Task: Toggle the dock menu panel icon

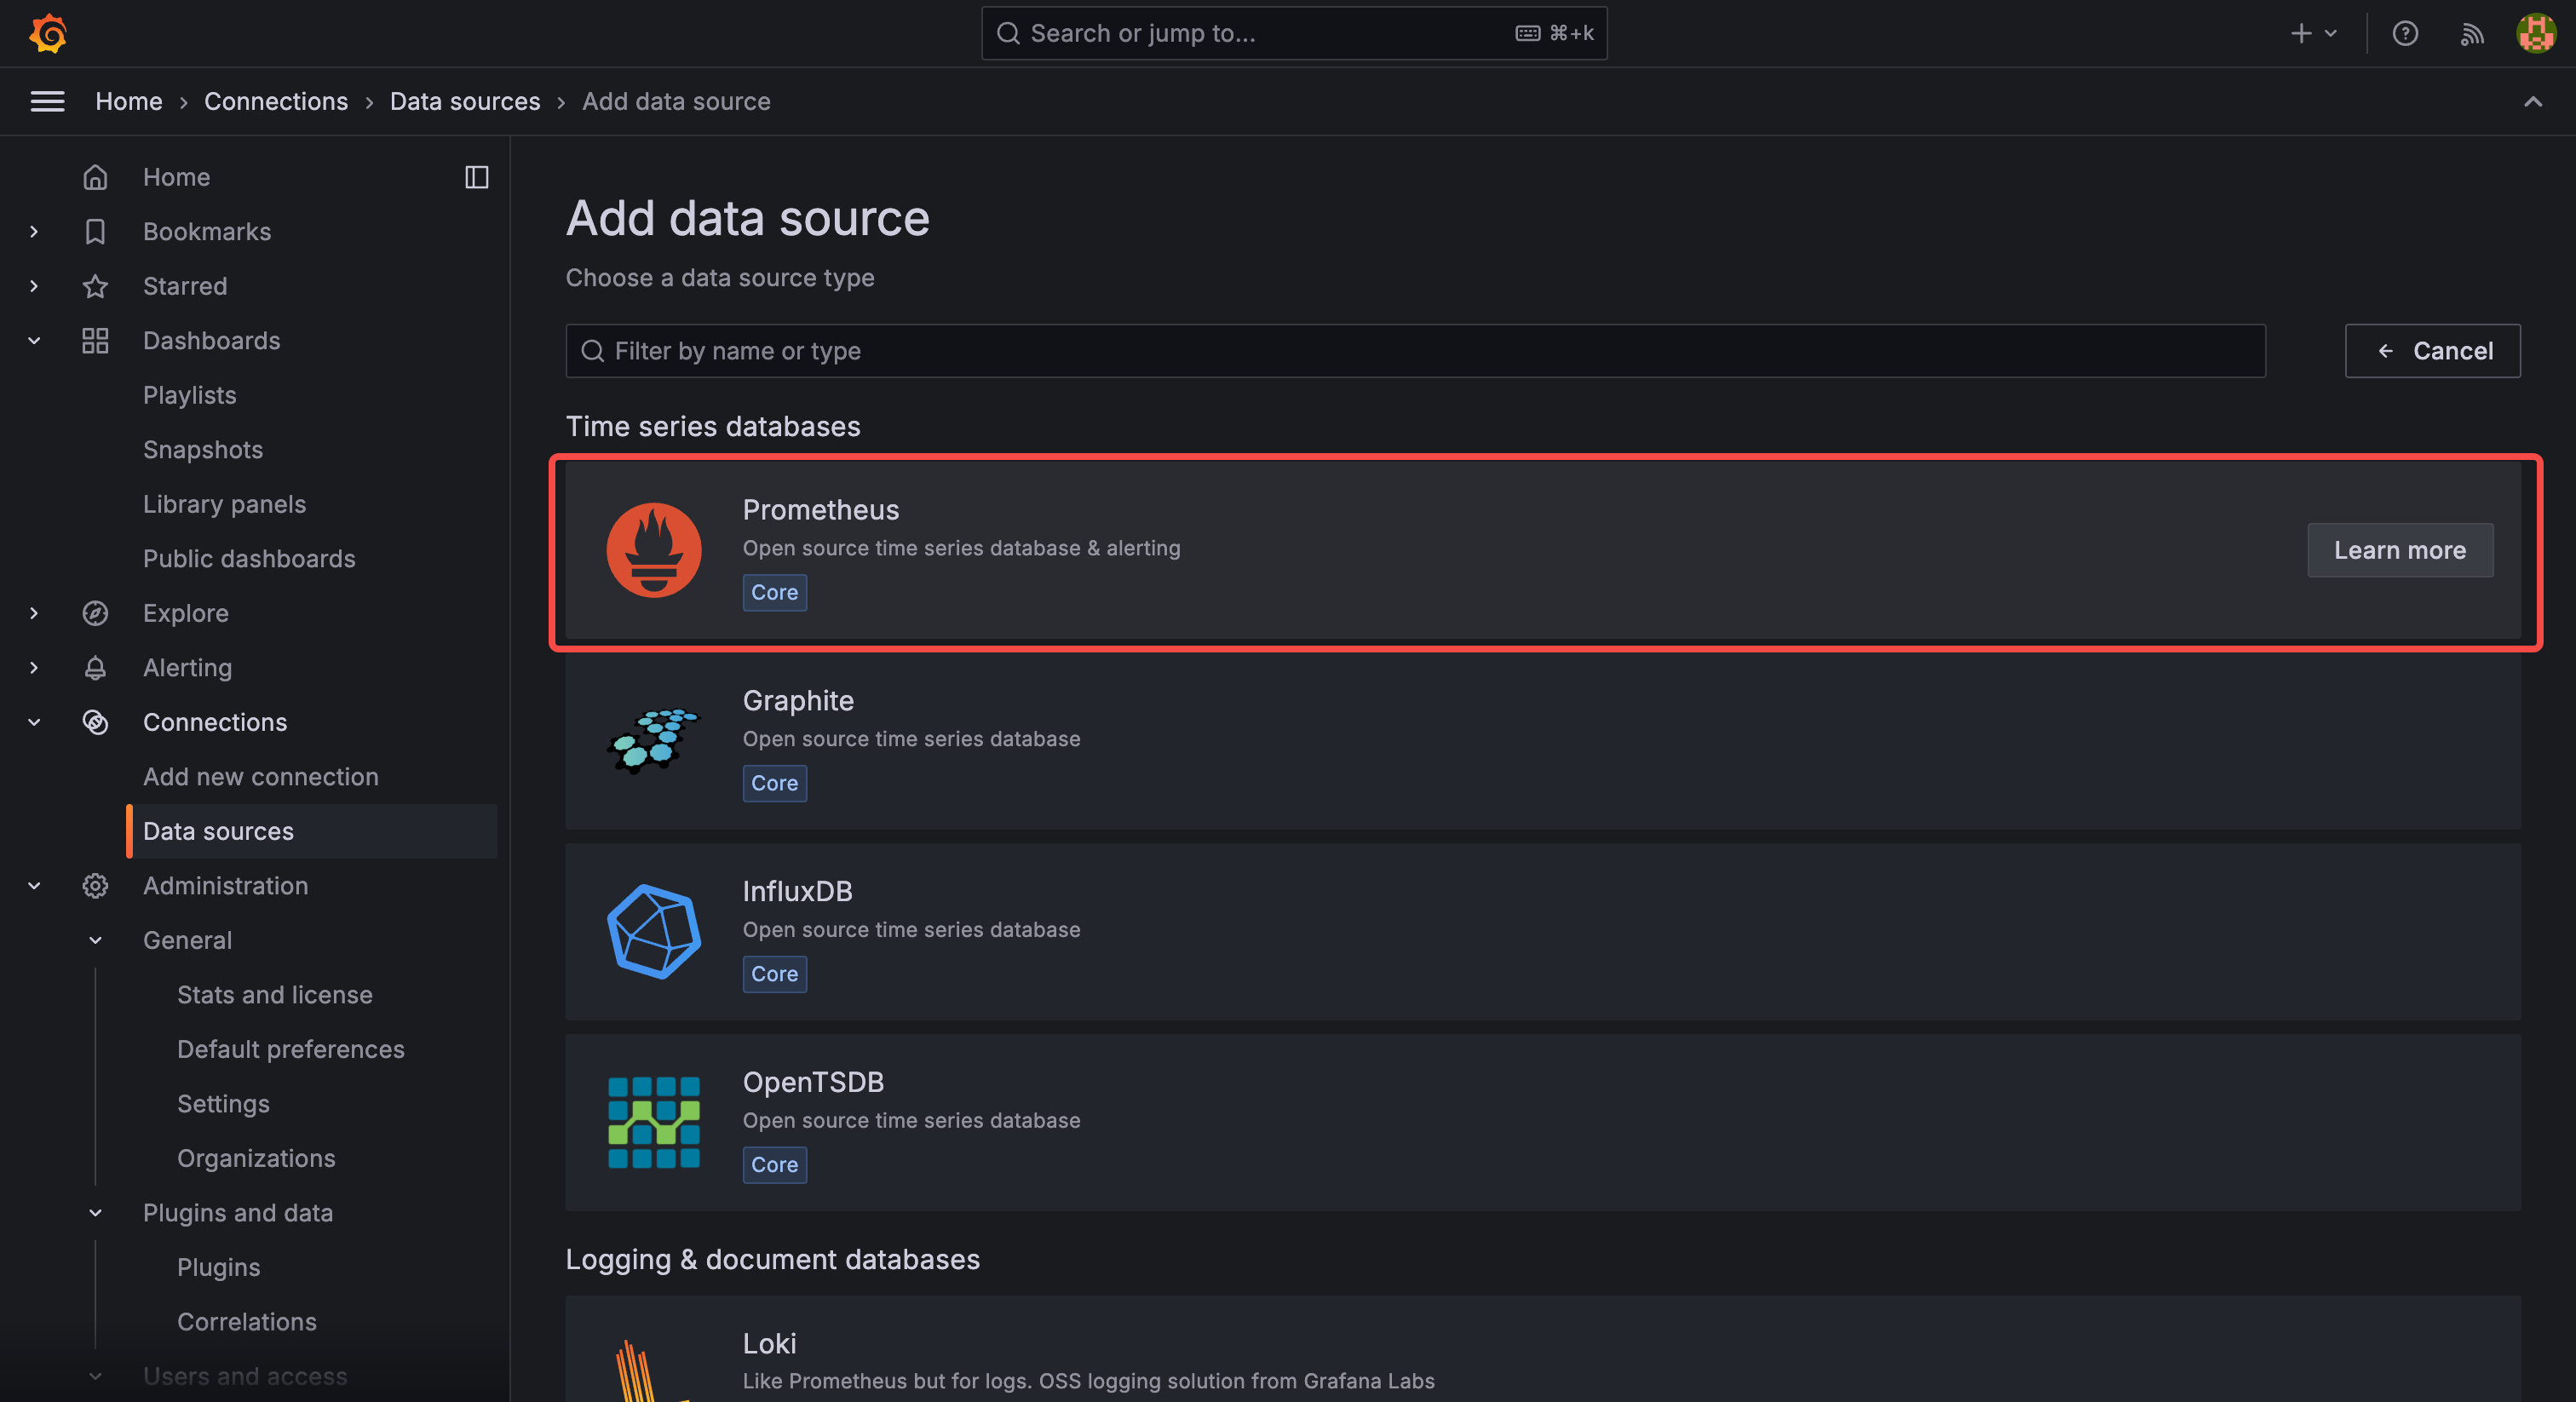Action: tap(477, 177)
